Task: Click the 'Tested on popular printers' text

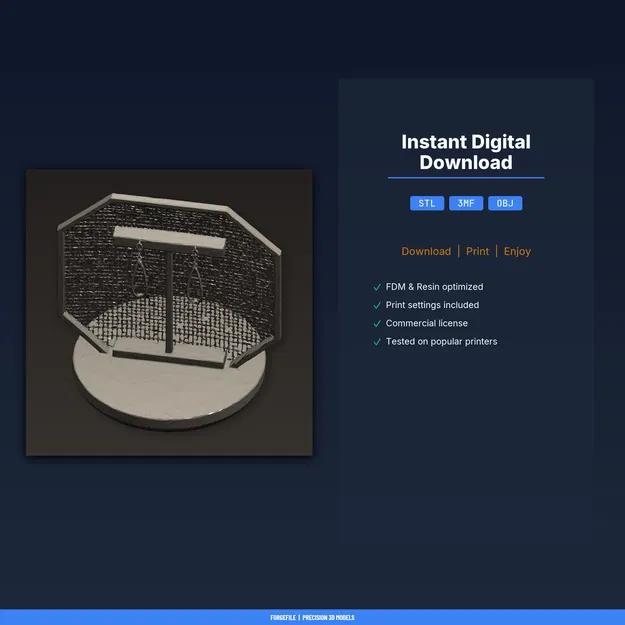Action: point(441,342)
